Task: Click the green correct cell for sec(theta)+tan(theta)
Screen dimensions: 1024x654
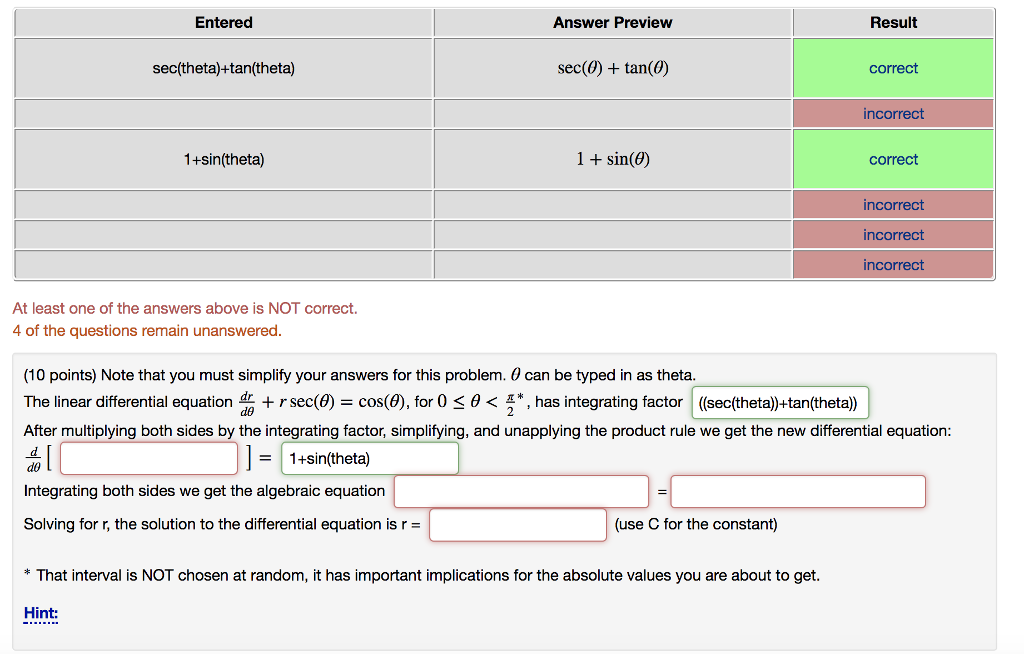Action: click(893, 68)
